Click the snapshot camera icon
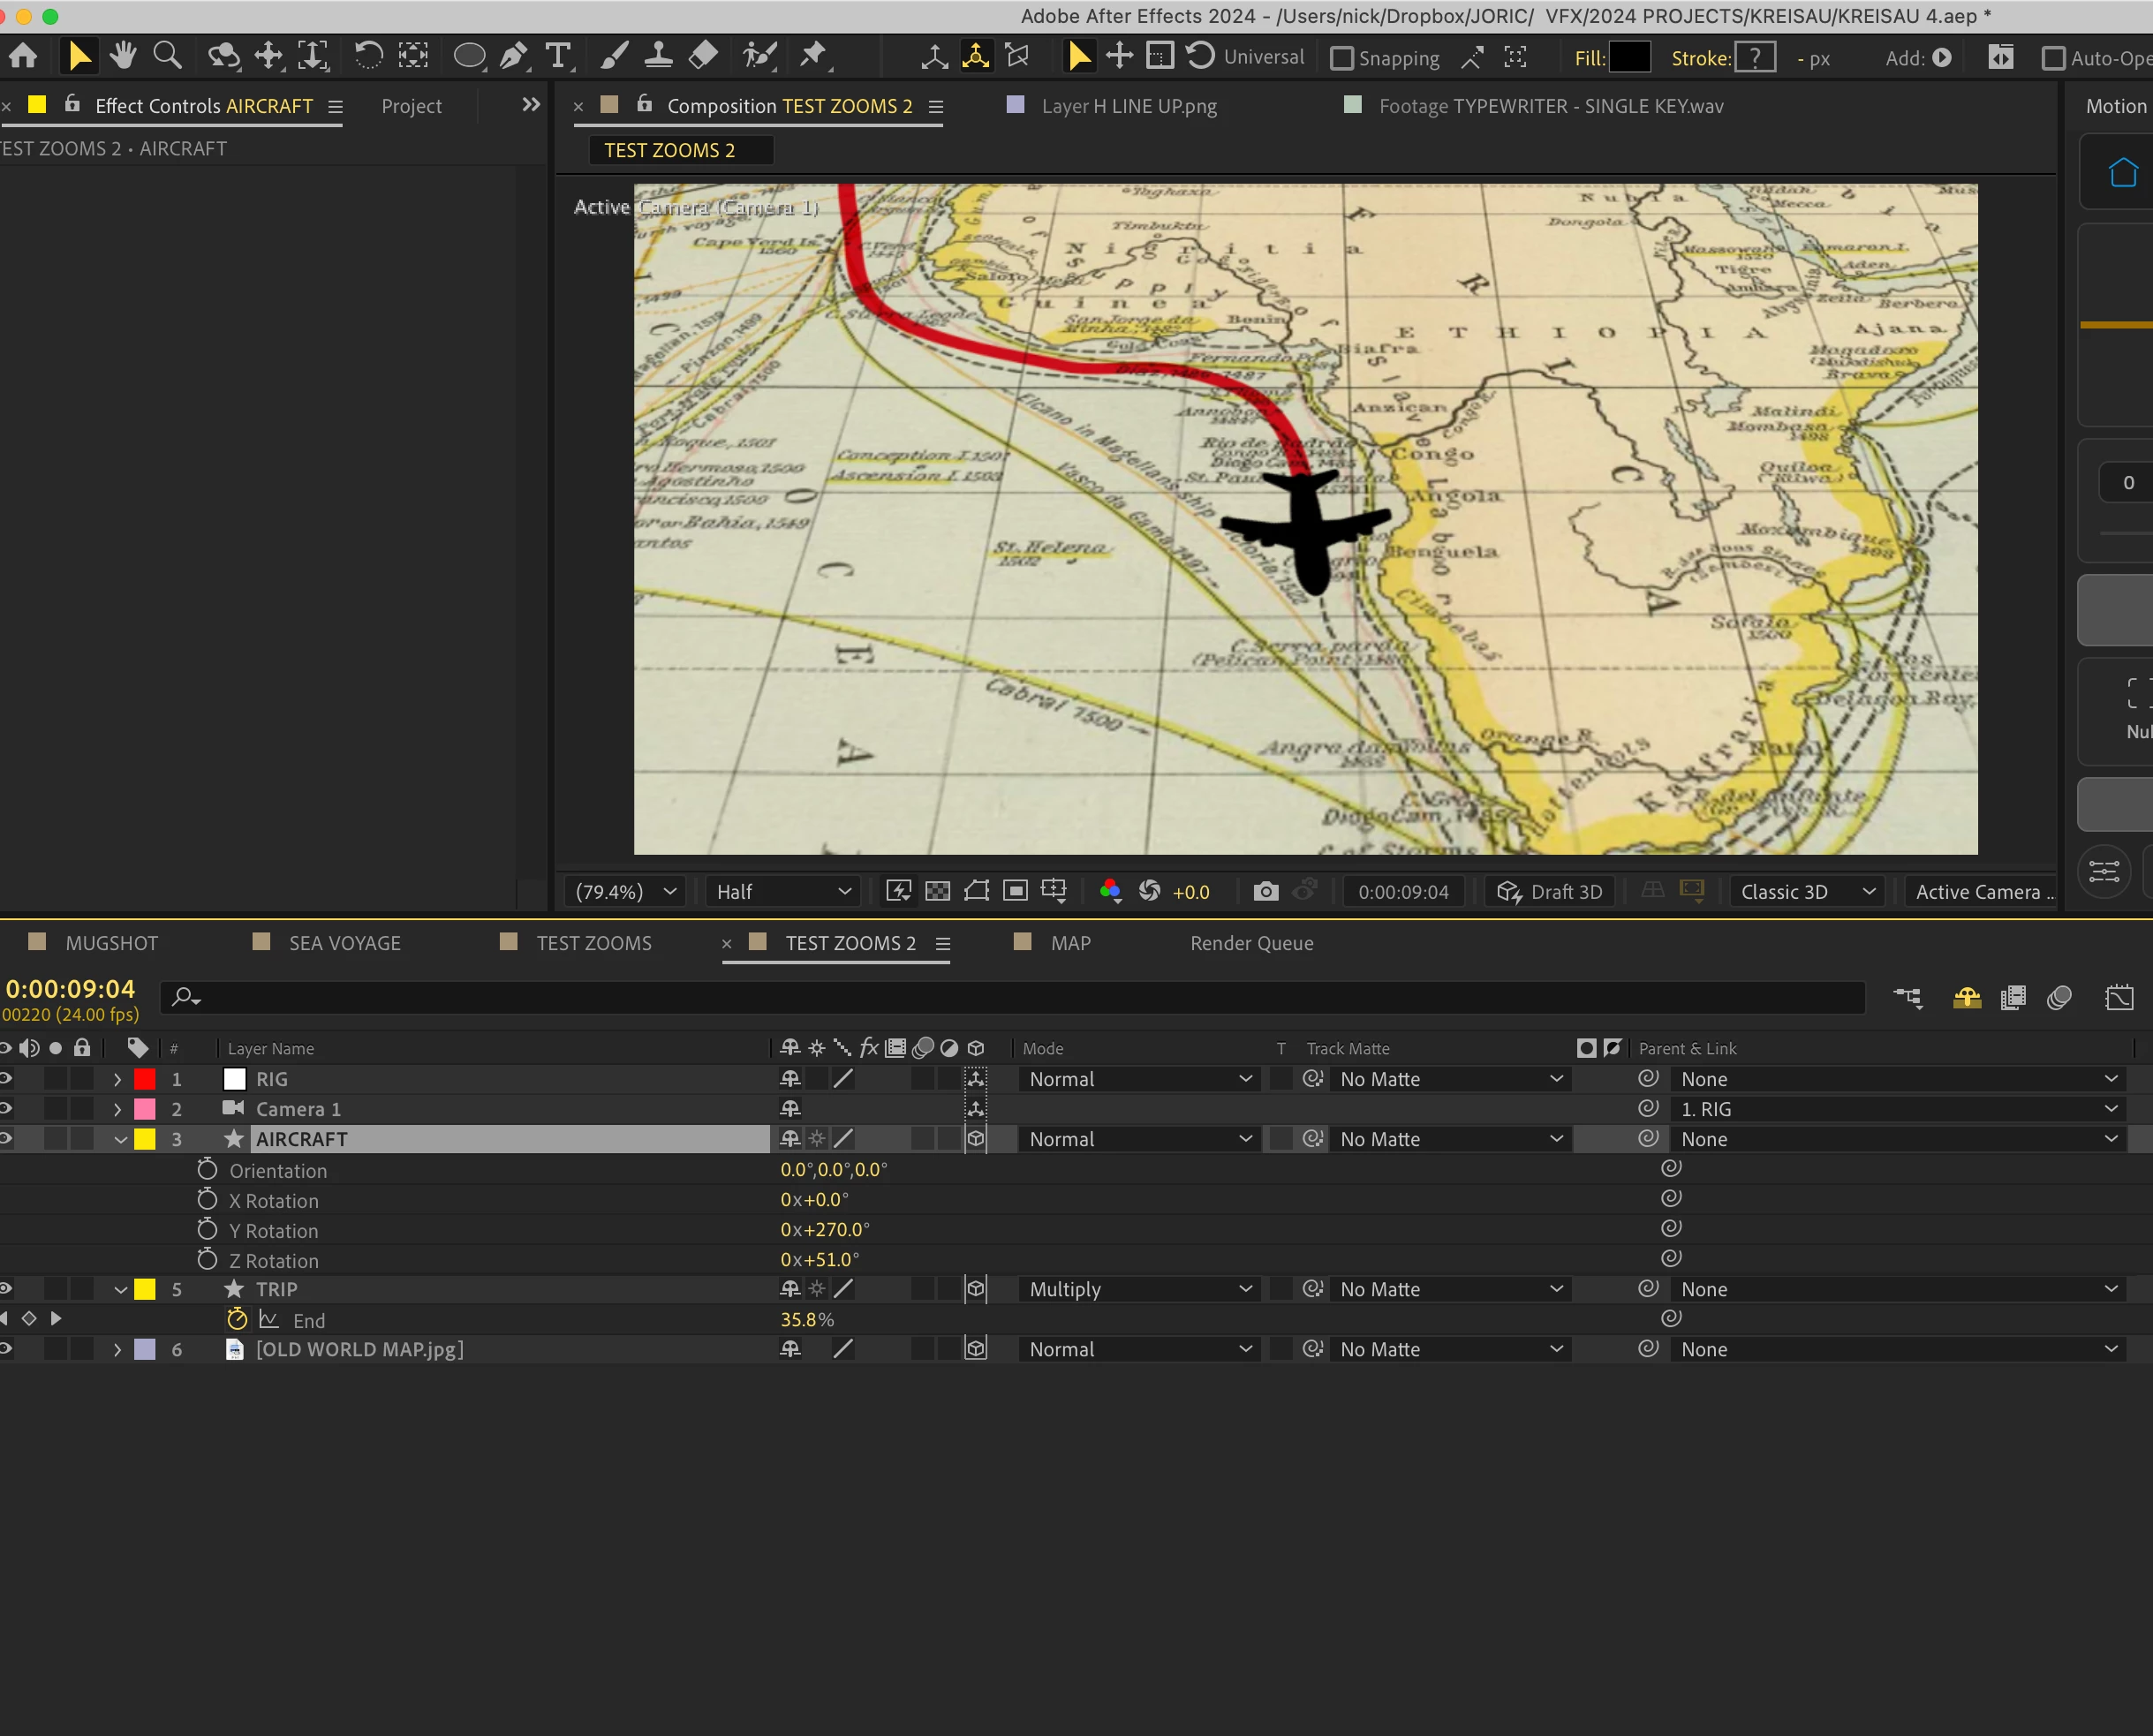The image size is (2153, 1736). tap(1265, 891)
